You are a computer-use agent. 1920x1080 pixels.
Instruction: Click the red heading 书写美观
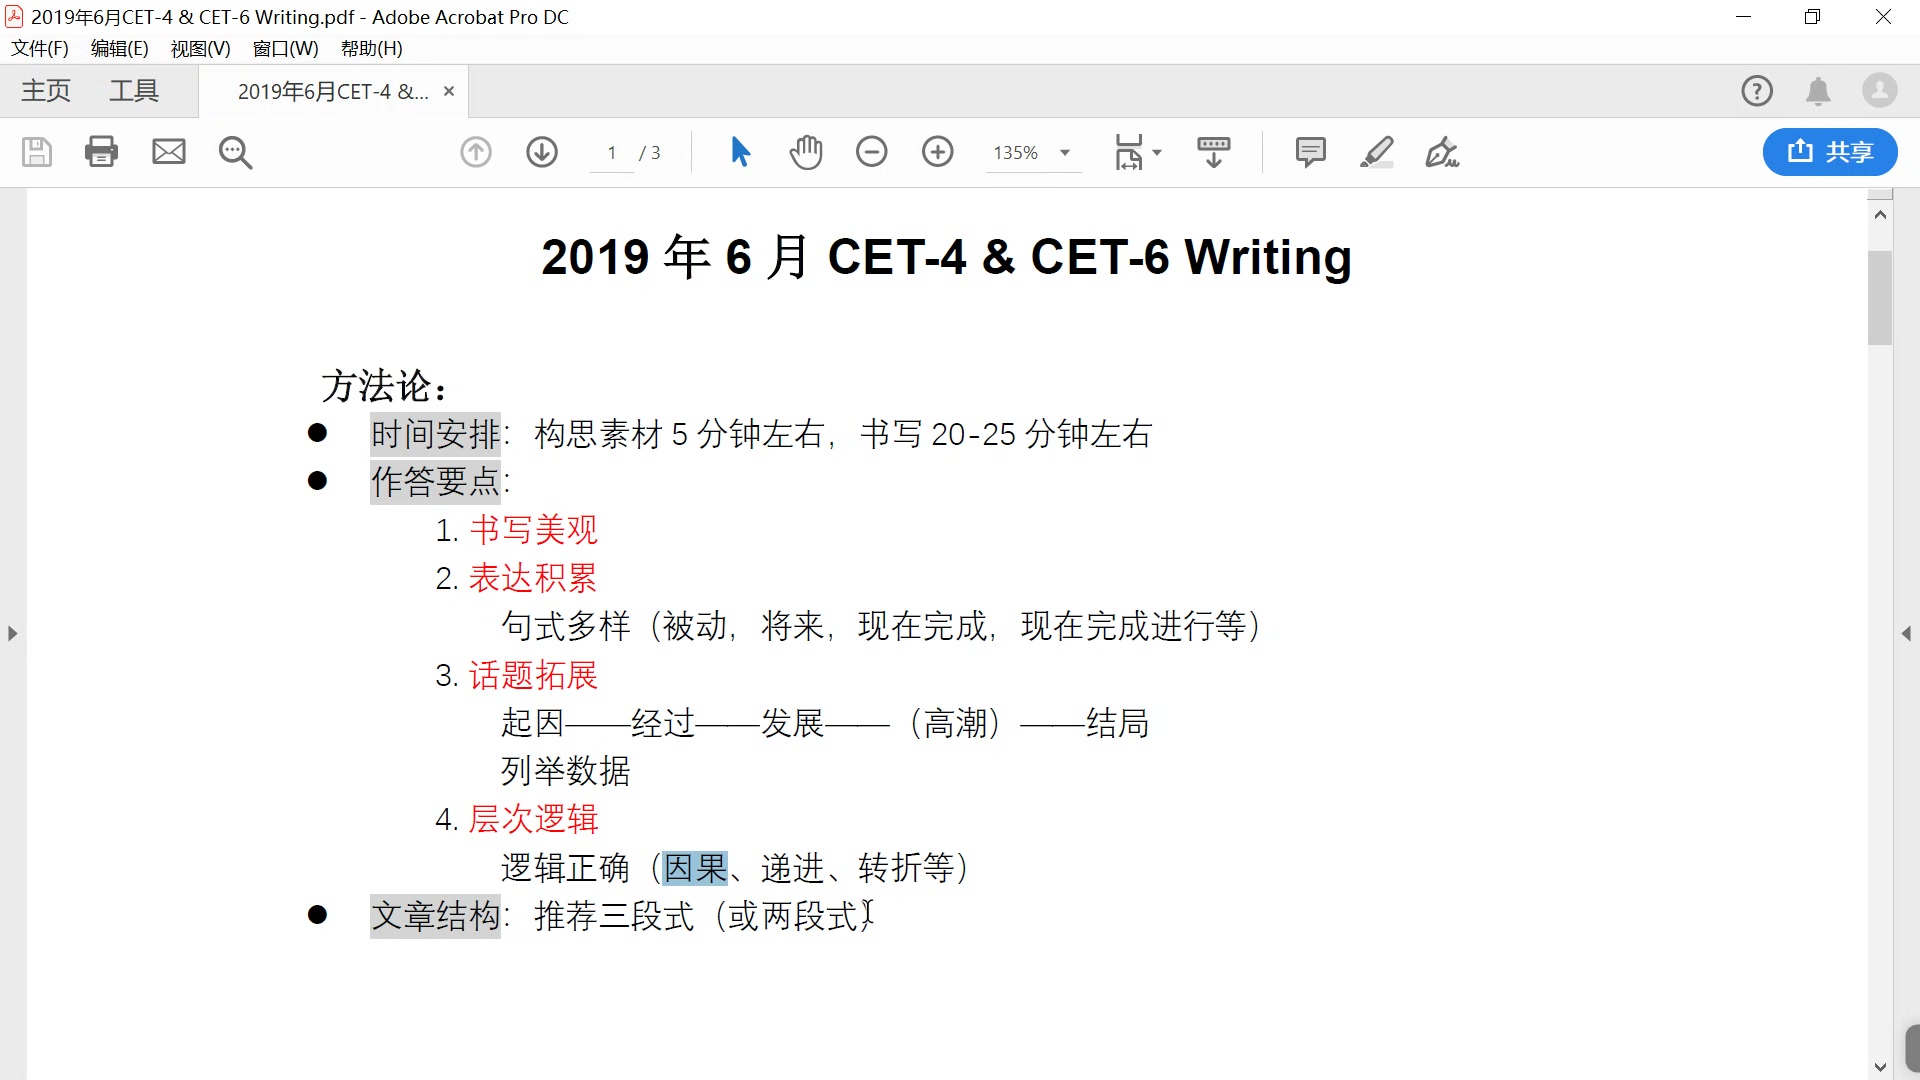533,530
